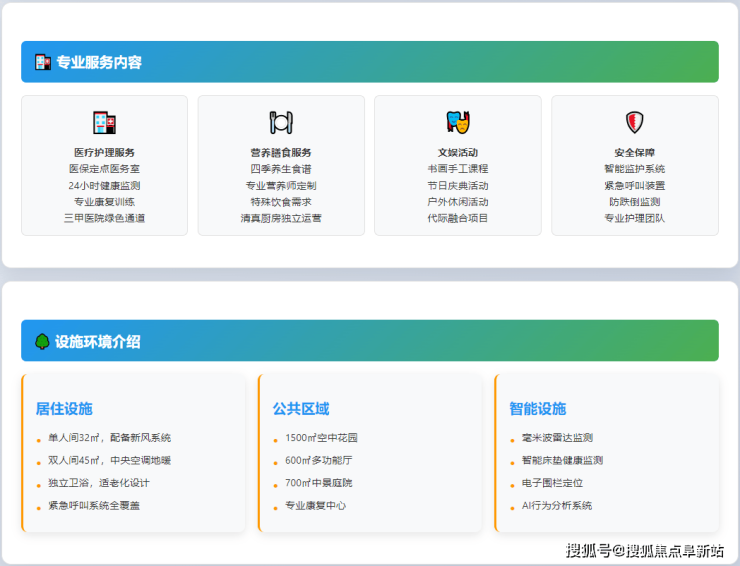Click the 紧急呼叫装置 item
This screenshot has width=740, height=566.
pos(634,186)
